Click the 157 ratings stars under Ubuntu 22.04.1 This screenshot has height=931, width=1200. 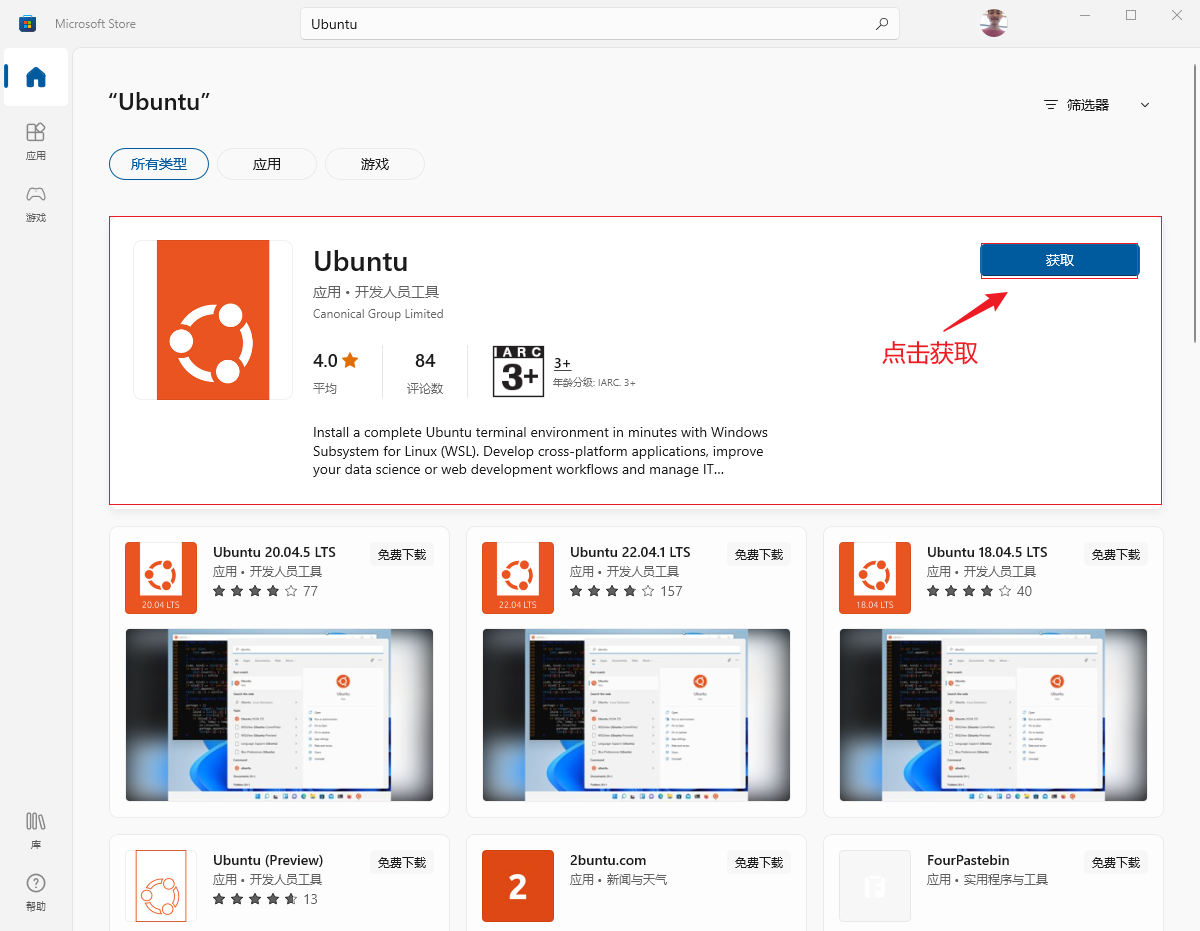coord(626,591)
